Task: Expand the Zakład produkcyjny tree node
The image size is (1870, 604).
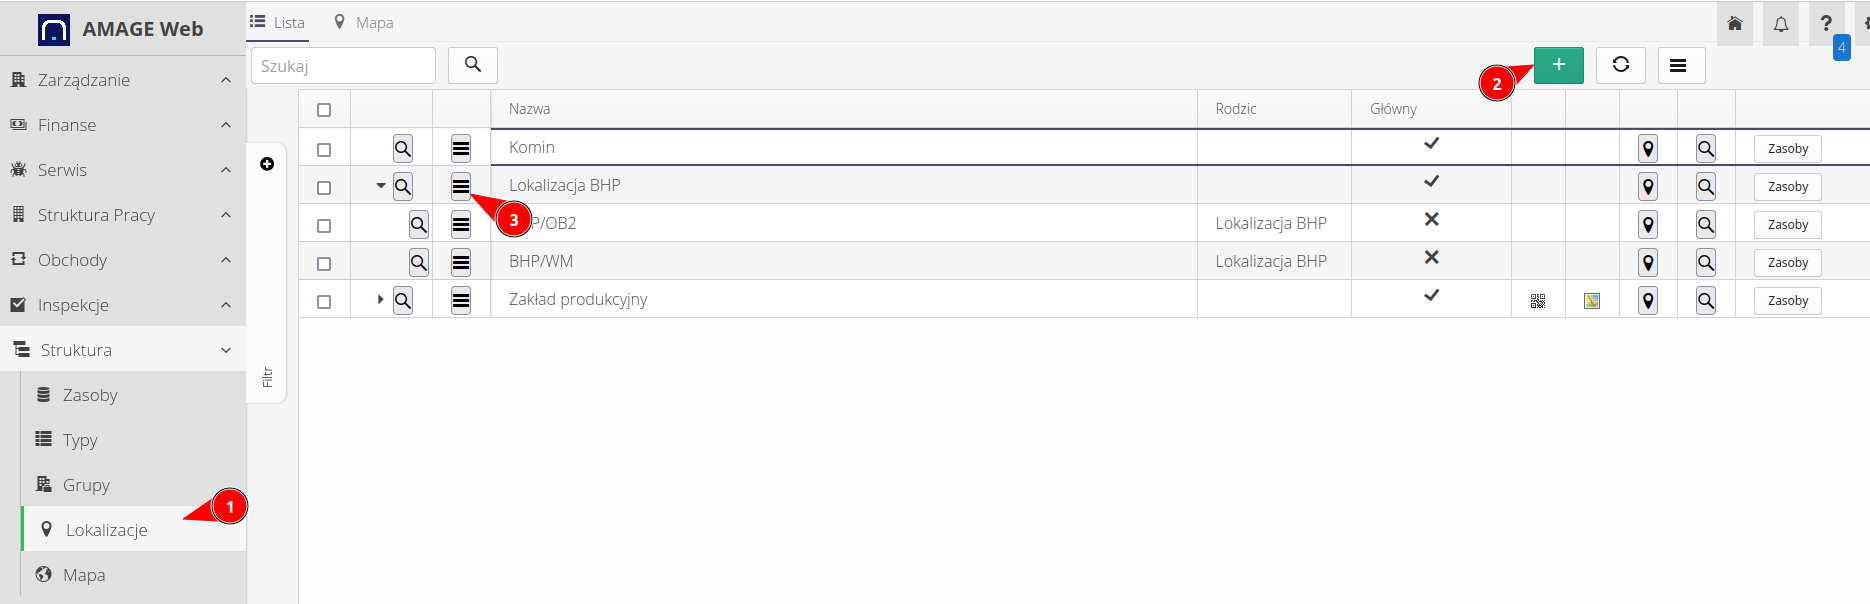Action: 380,300
